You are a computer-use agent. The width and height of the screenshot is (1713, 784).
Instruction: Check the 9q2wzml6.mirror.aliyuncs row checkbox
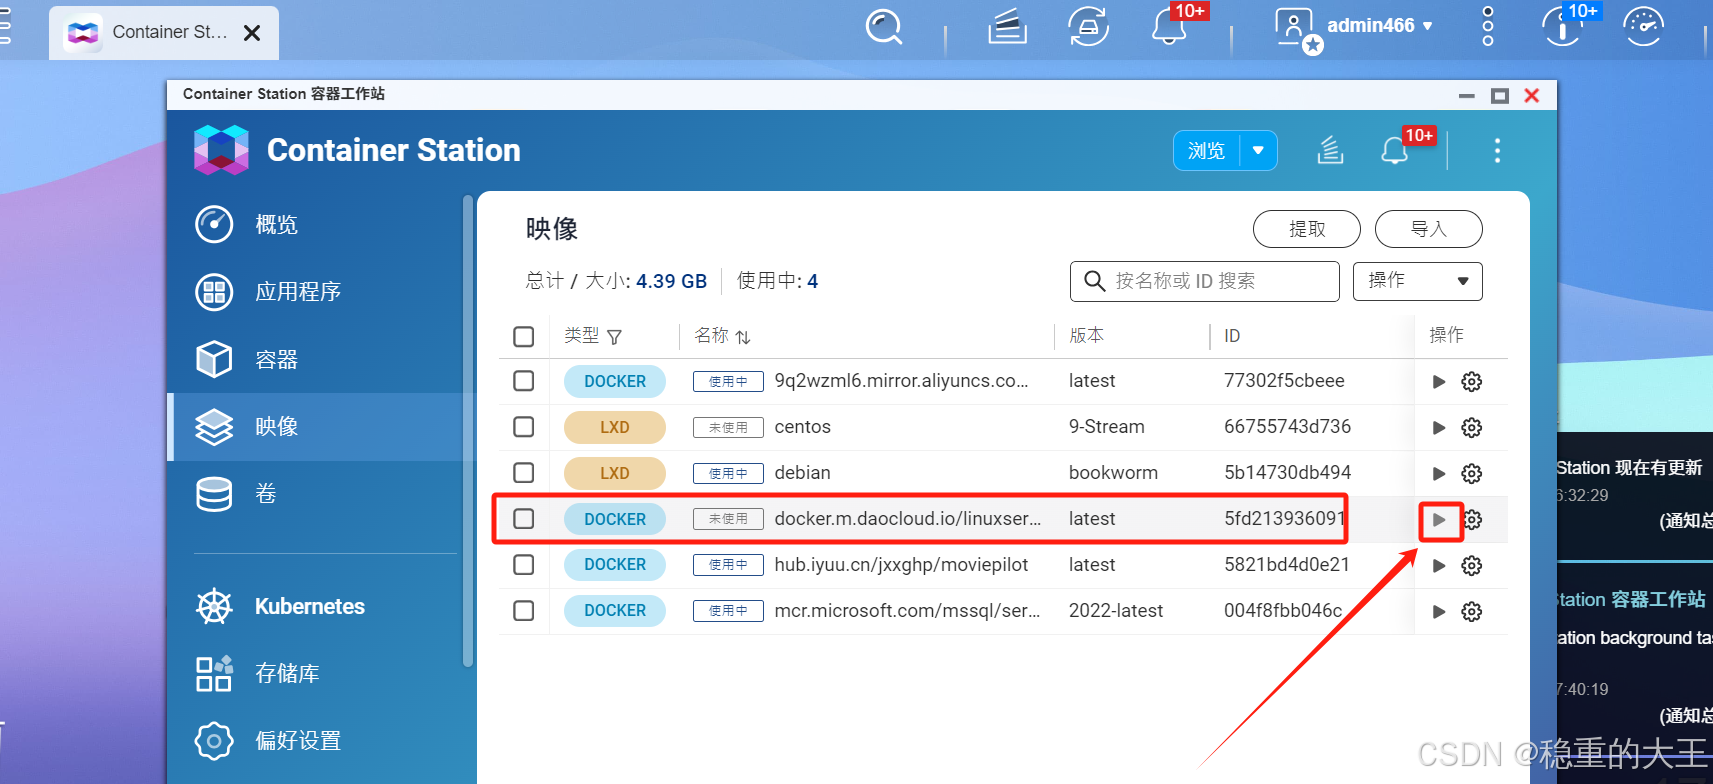pos(523,381)
